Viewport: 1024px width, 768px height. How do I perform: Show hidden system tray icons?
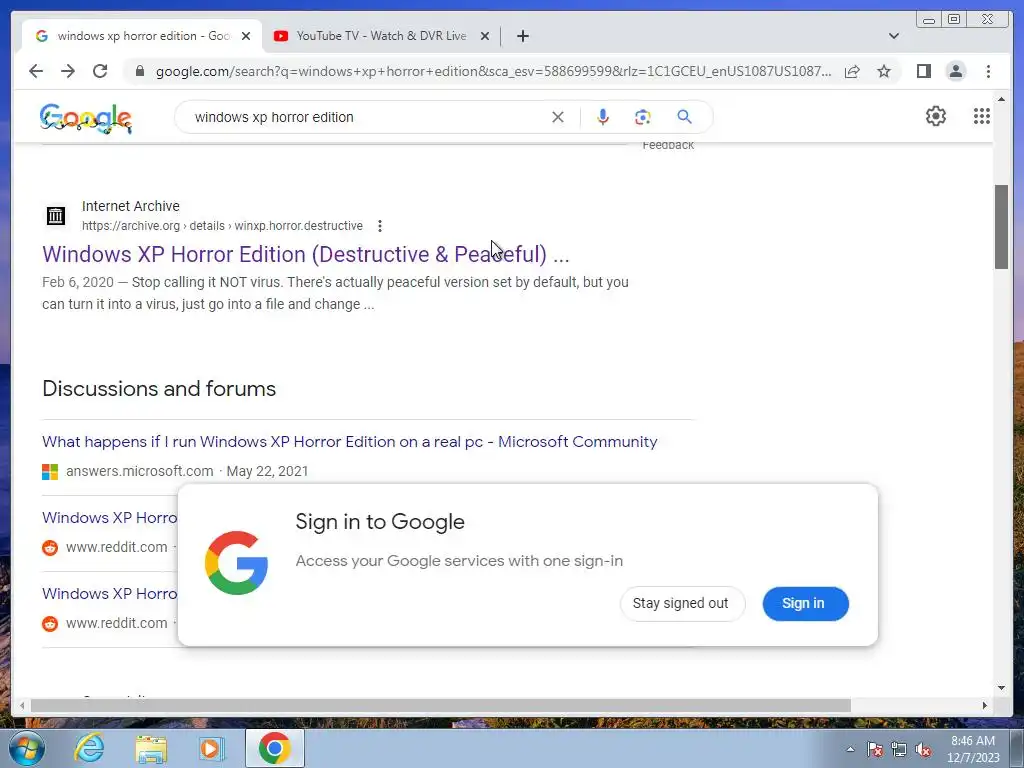850,750
